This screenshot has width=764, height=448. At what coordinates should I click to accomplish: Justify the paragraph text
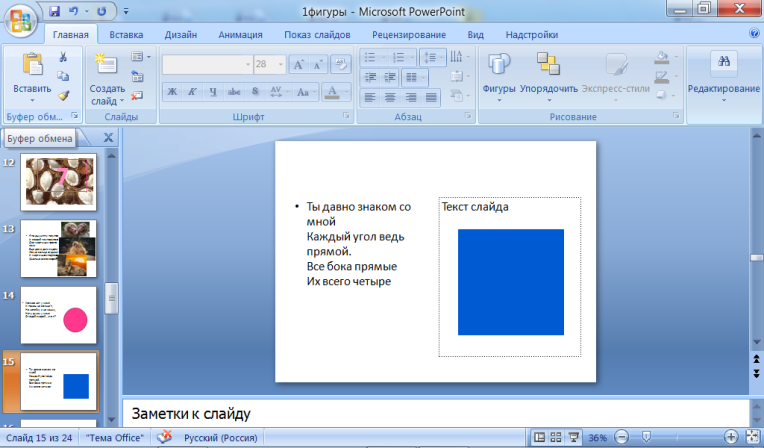point(431,97)
